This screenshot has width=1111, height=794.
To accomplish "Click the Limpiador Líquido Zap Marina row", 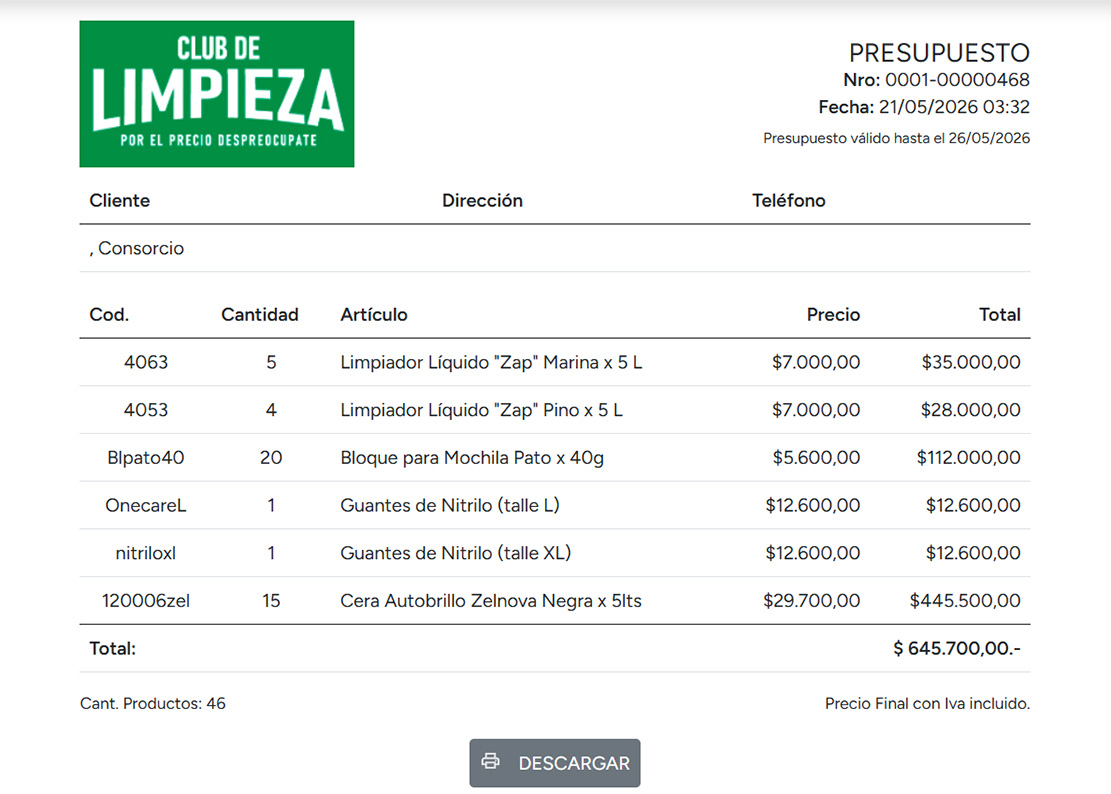I will [x=555, y=362].
